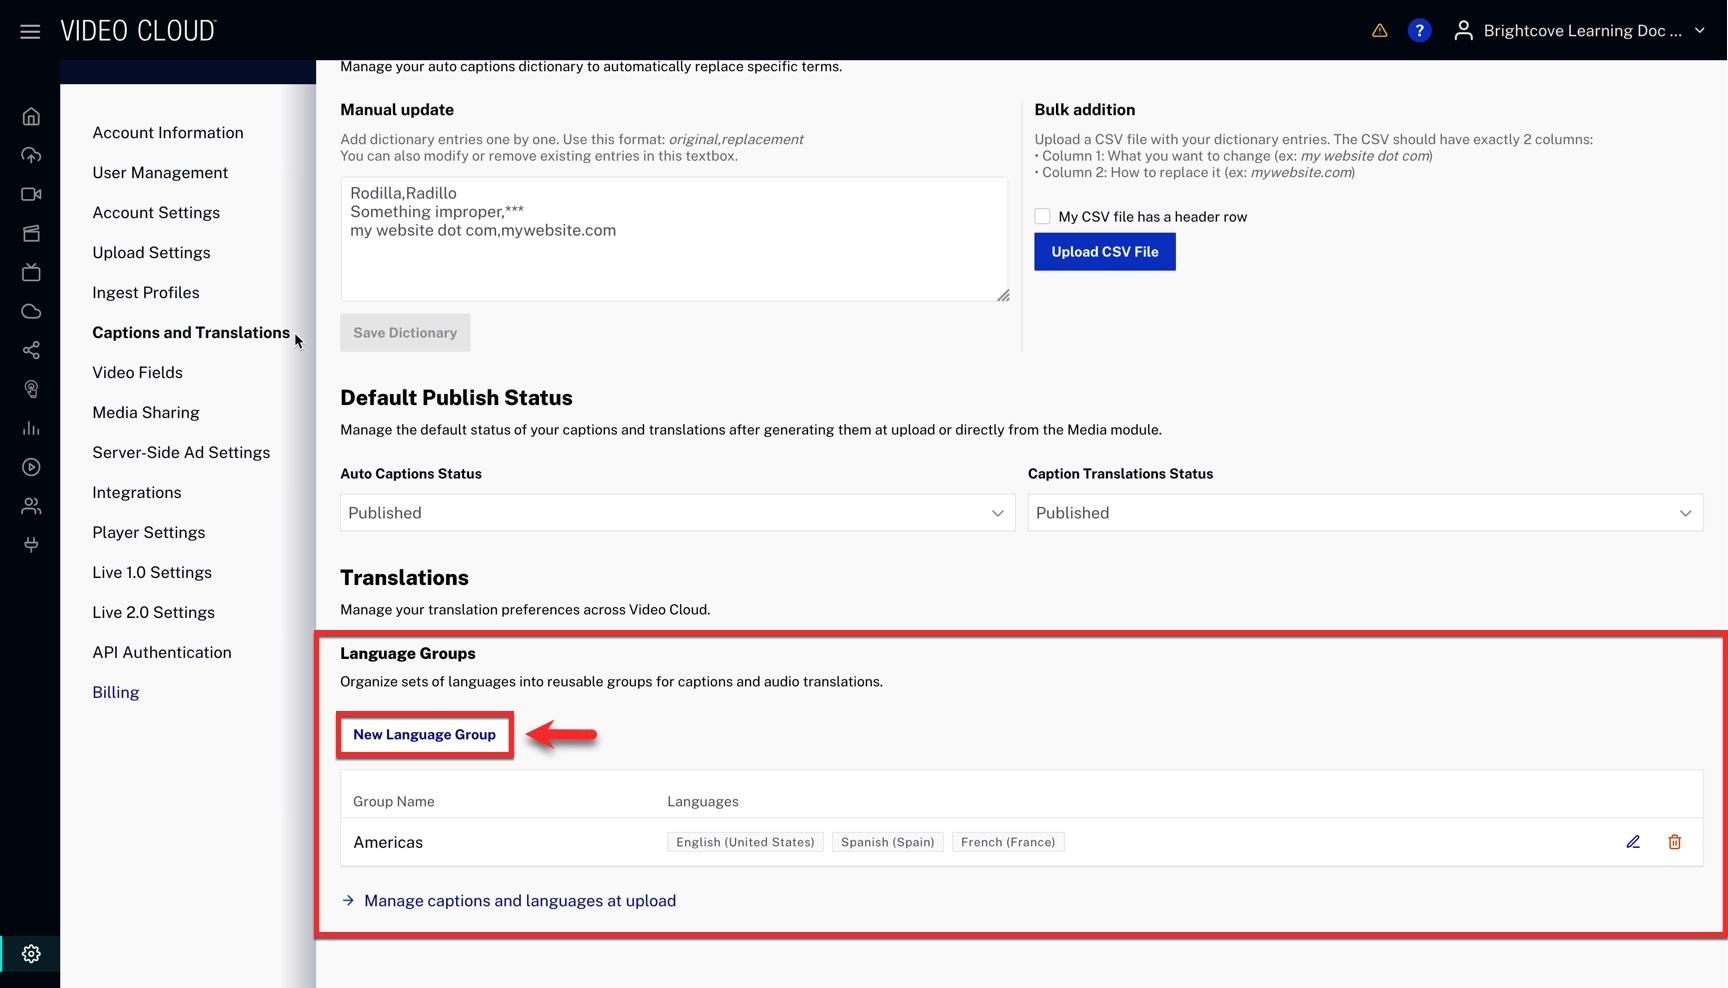The image size is (1728, 988).
Task: Click the Home icon in sidebar
Action: 31,117
